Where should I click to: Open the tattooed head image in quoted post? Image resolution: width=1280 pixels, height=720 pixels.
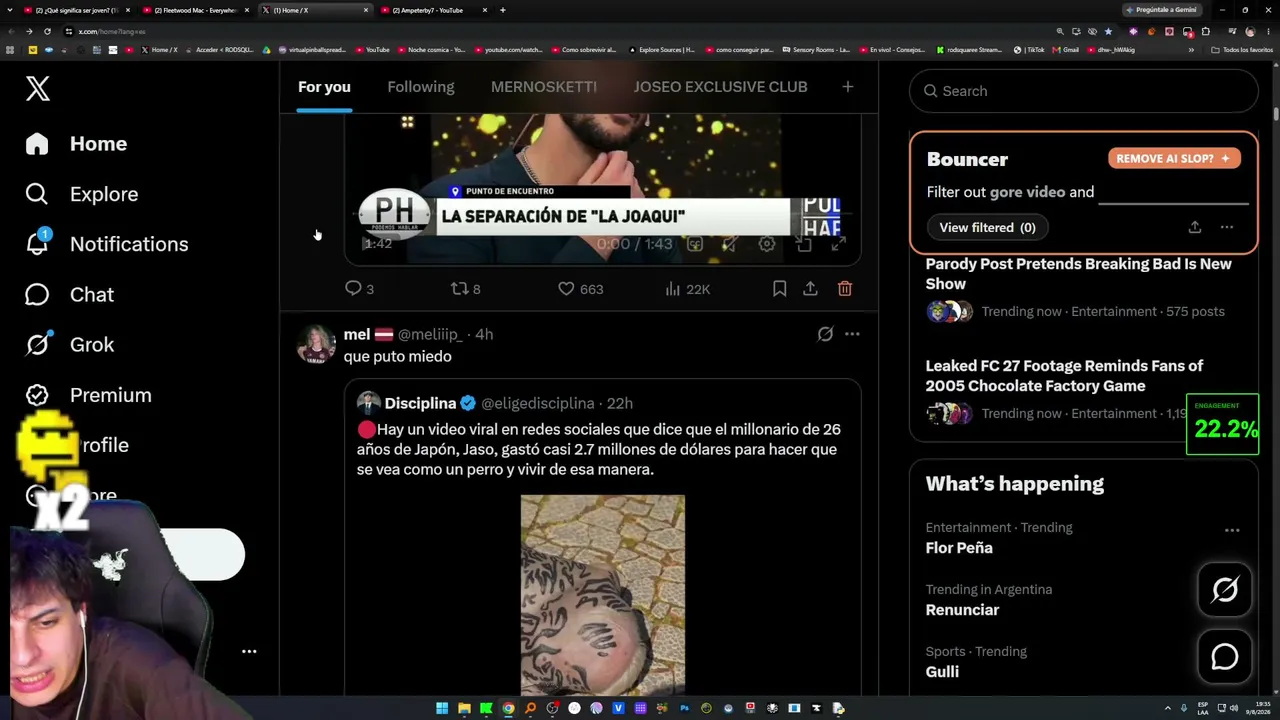pyautogui.click(x=603, y=594)
